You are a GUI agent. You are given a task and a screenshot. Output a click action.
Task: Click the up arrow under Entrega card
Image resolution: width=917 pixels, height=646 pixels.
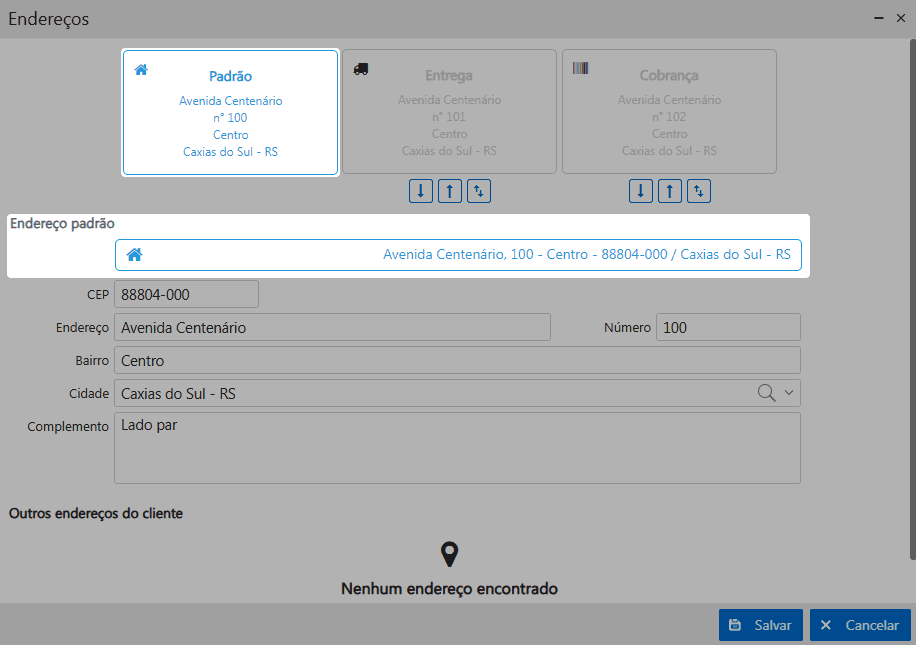[450, 191]
